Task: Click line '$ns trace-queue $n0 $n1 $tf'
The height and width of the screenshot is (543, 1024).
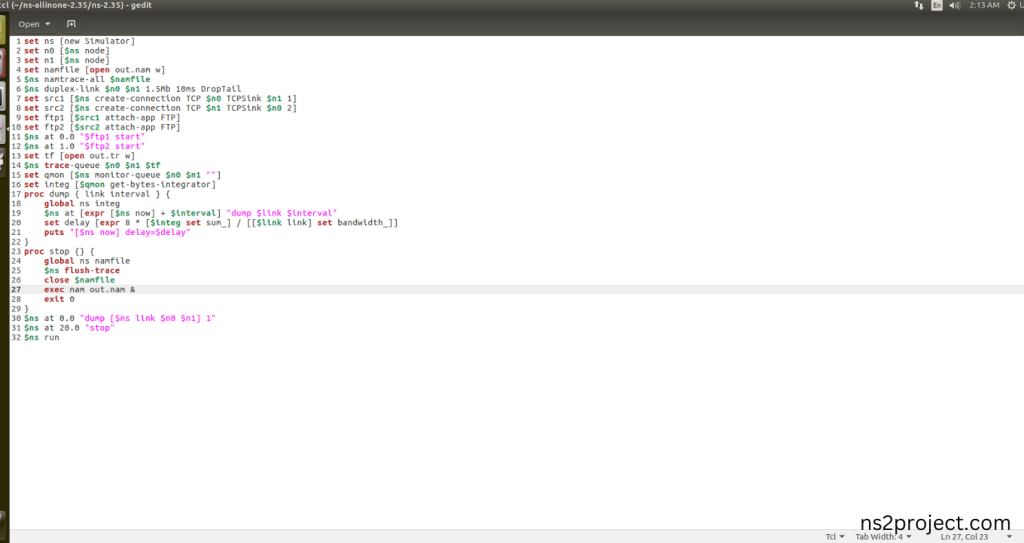Action: click(92, 166)
